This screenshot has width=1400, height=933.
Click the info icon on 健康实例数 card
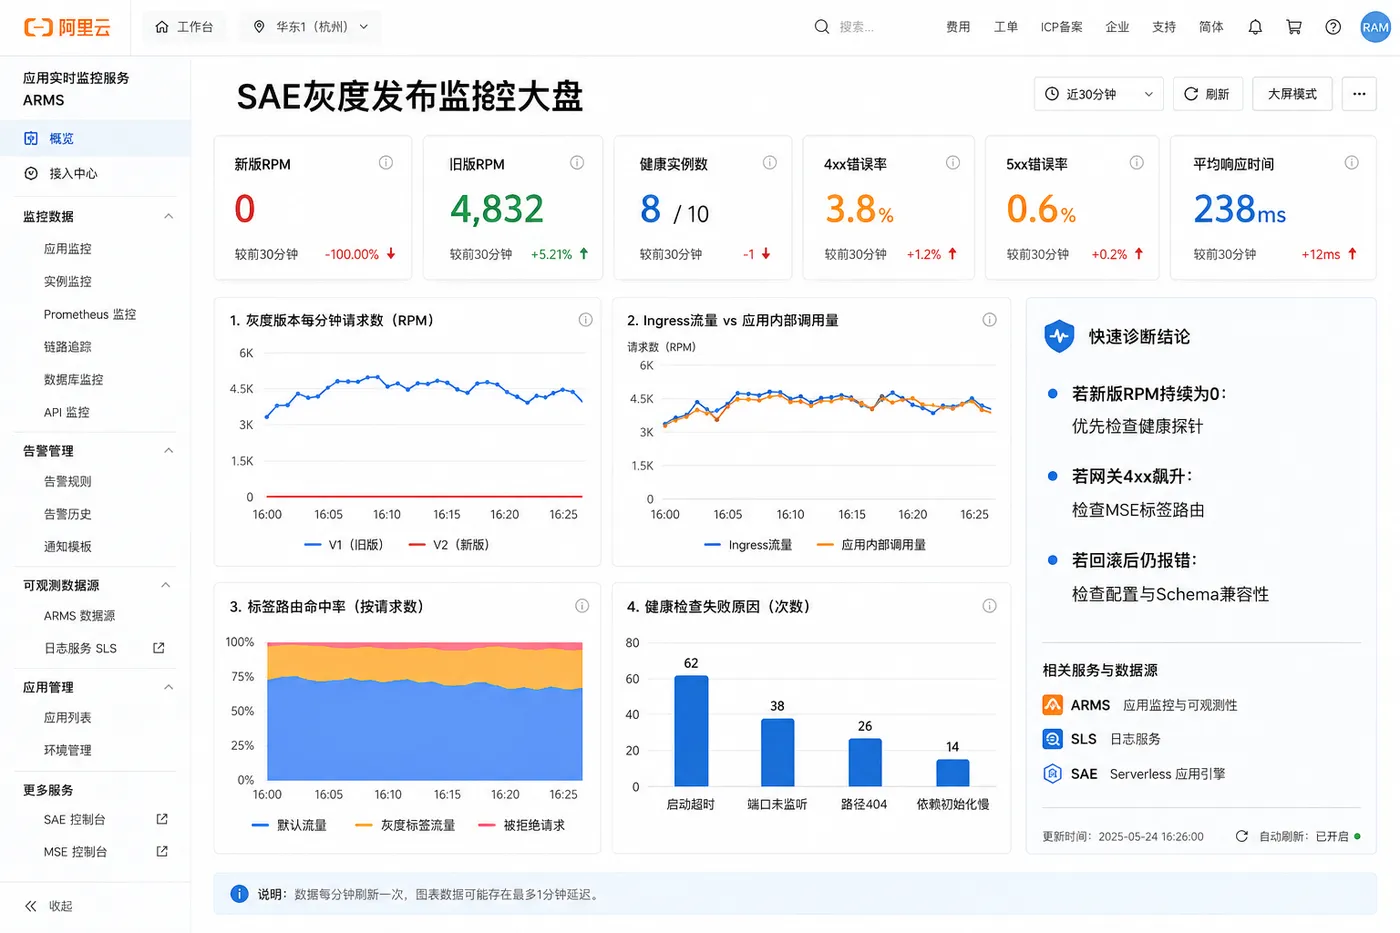[x=770, y=163]
